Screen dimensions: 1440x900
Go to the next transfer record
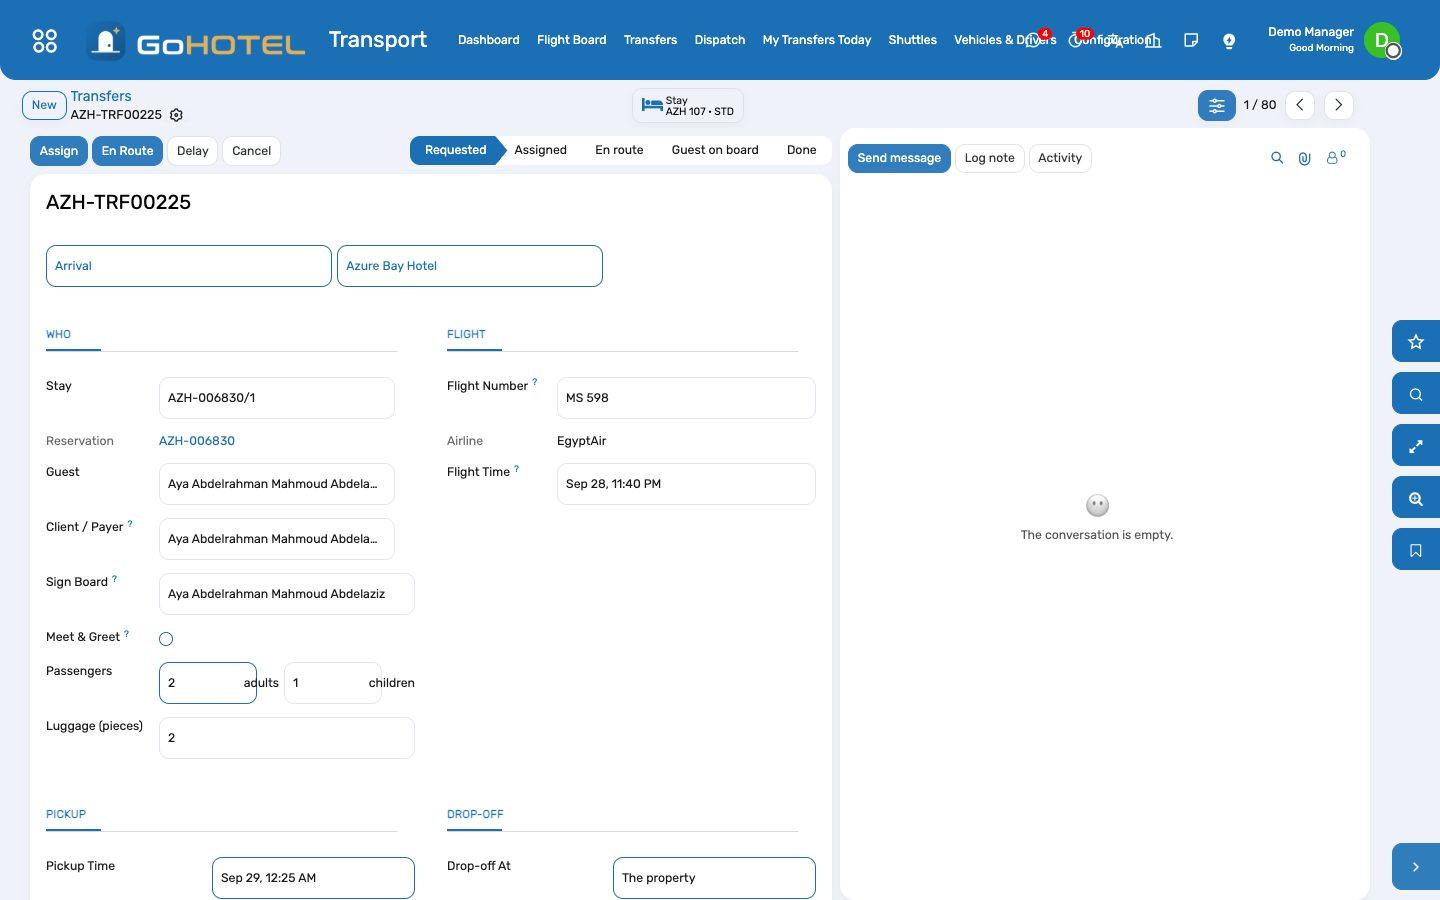point(1339,105)
